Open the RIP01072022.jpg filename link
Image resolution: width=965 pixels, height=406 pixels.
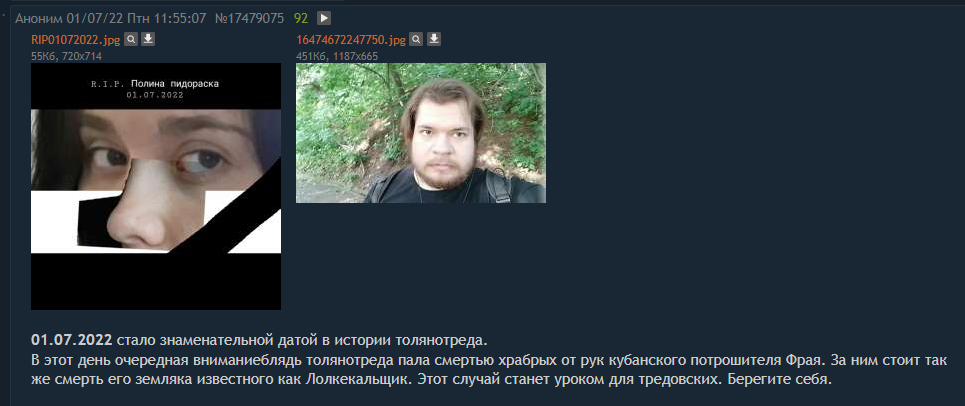coord(76,40)
